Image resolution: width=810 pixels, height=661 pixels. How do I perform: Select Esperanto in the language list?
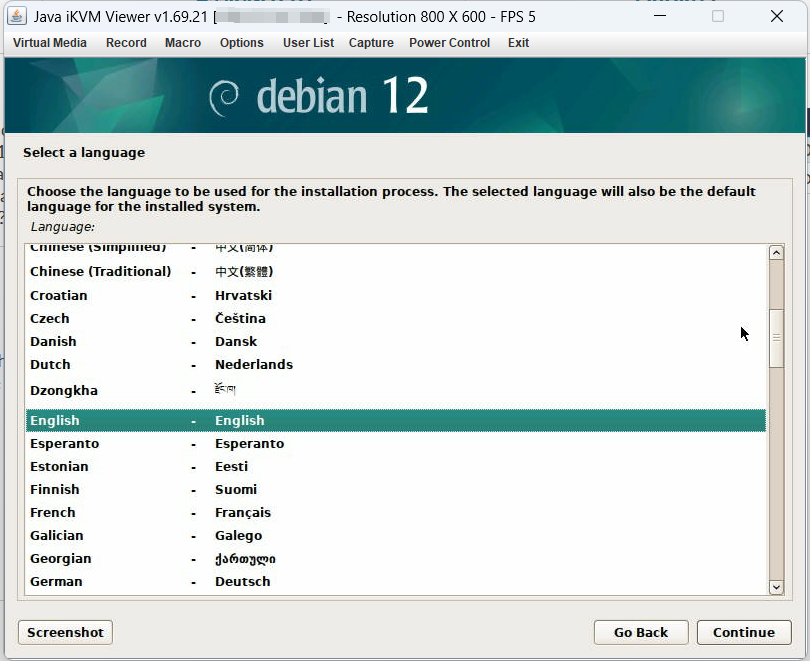pyautogui.click(x=396, y=444)
